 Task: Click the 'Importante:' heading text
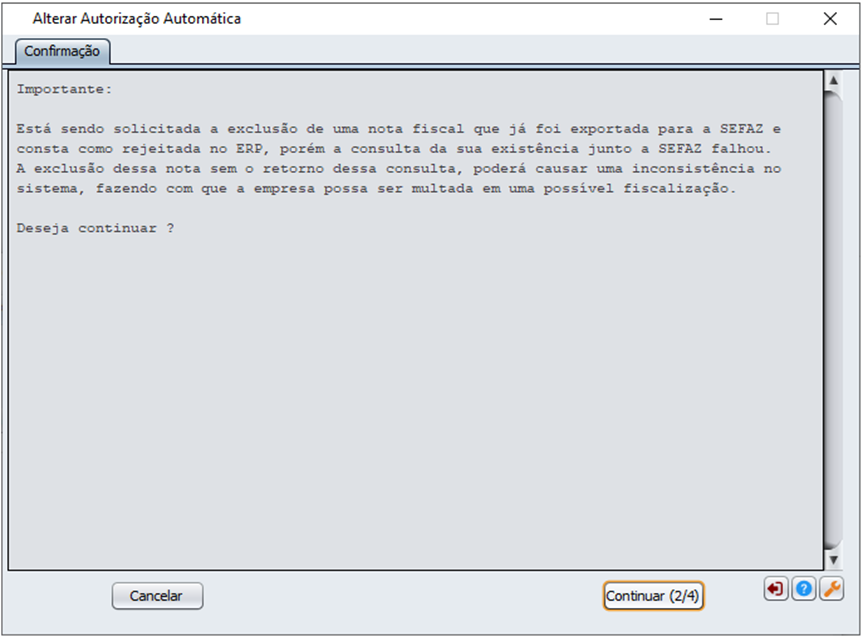pyautogui.click(x=64, y=89)
